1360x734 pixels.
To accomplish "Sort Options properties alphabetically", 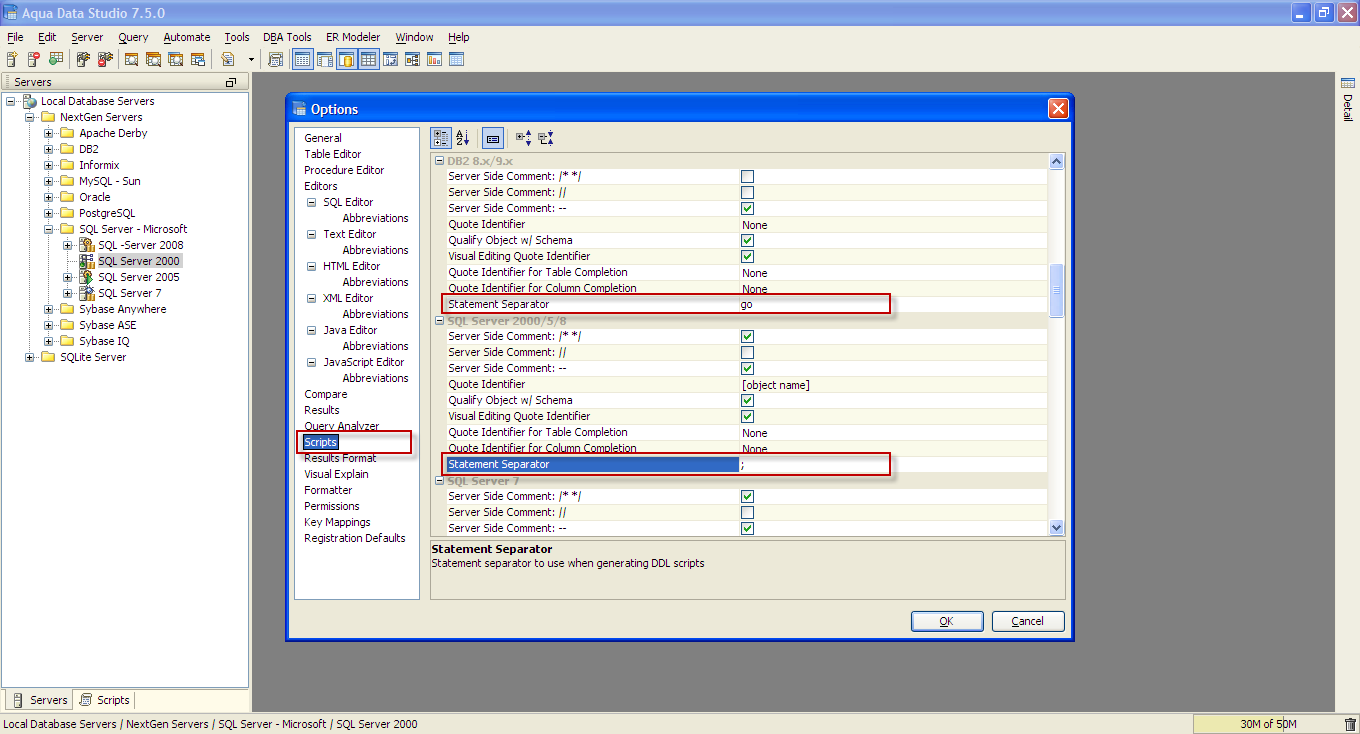I will pyautogui.click(x=462, y=138).
